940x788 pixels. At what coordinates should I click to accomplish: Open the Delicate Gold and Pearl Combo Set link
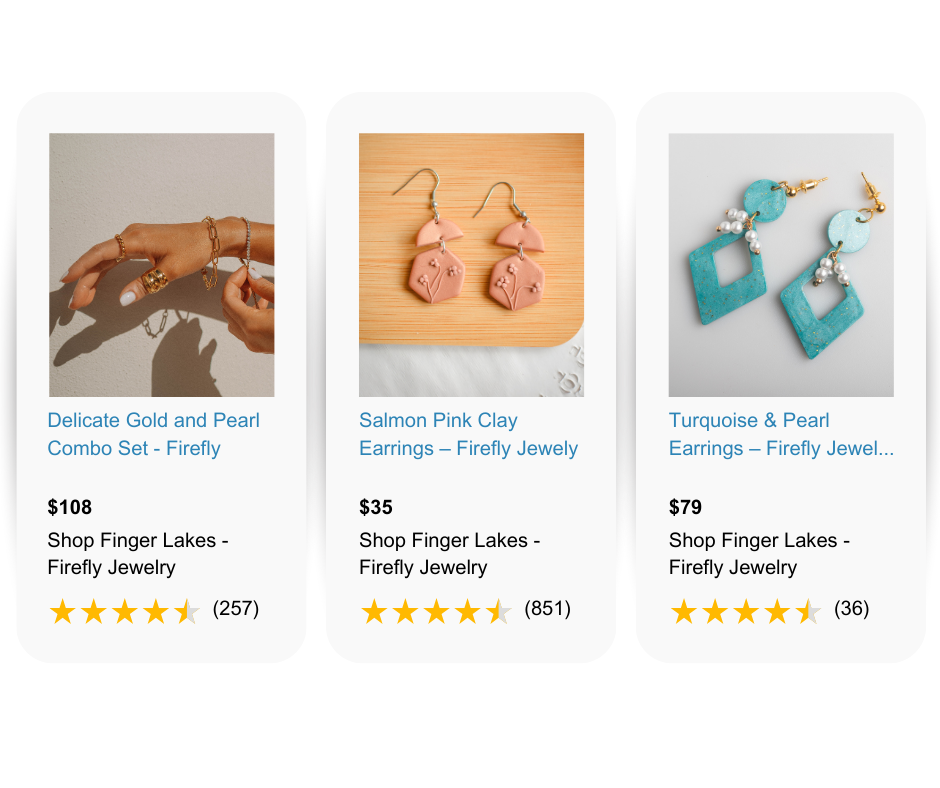coord(153,434)
